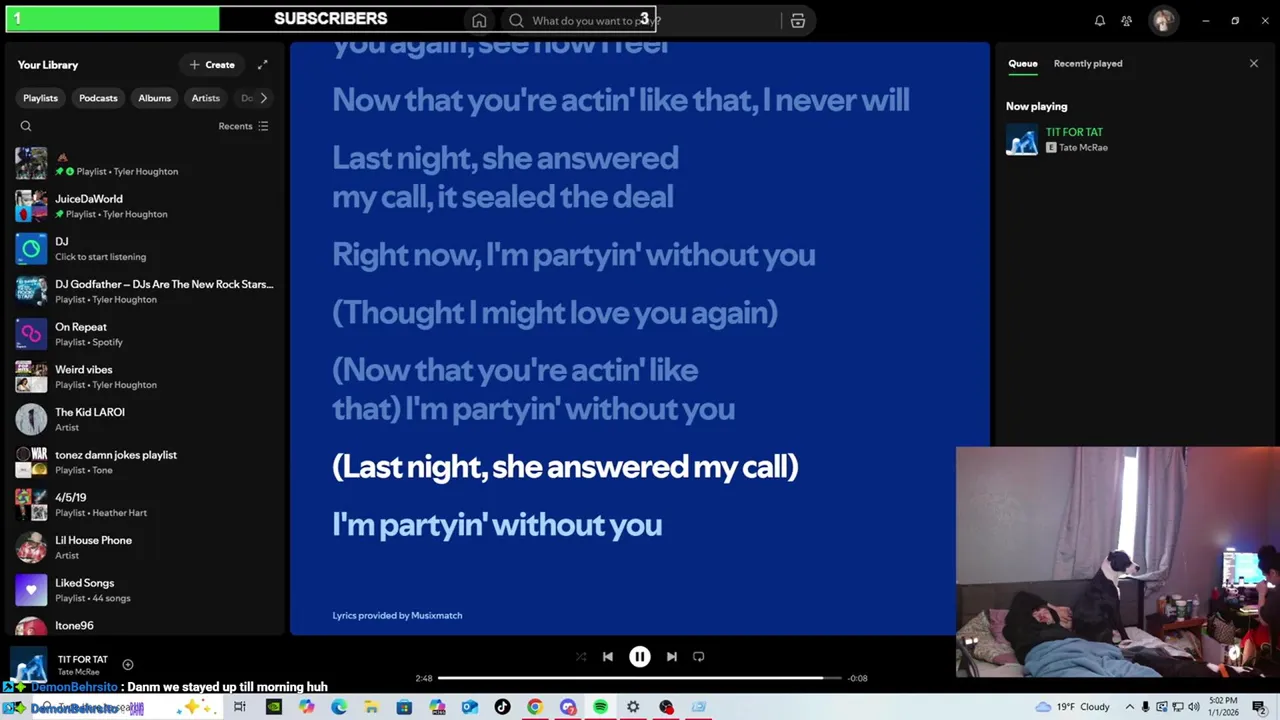The width and height of the screenshot is (1280, 720).
Task: Pause the current song
Action: 640,657
